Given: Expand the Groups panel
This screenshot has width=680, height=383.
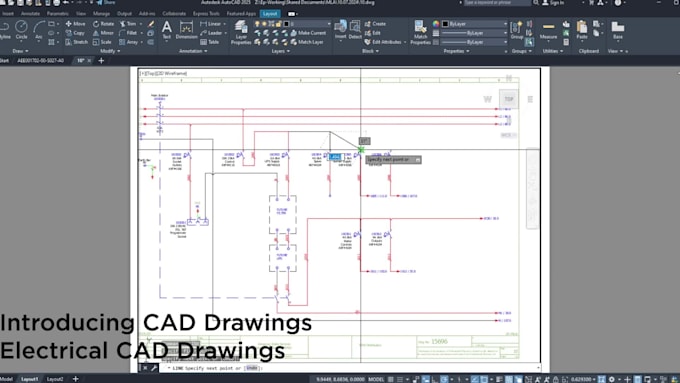Looking at the screenshot, I should coord(521,51).
